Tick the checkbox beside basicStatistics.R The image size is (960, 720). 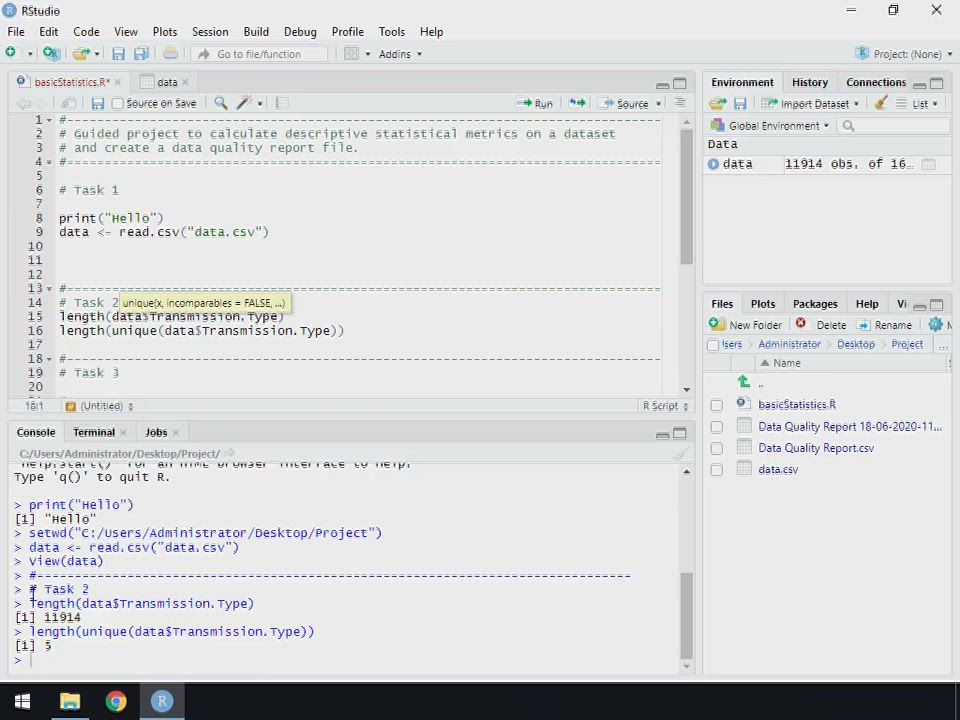click(716, 405)
